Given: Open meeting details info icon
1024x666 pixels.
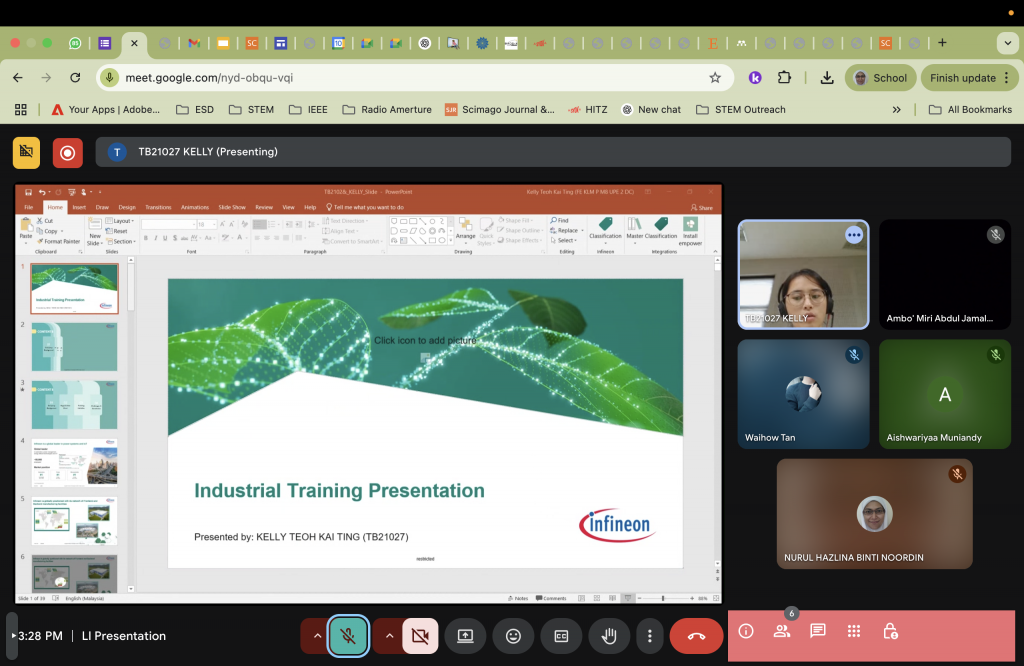Looking at the screenshot, I should coord(746,631).
